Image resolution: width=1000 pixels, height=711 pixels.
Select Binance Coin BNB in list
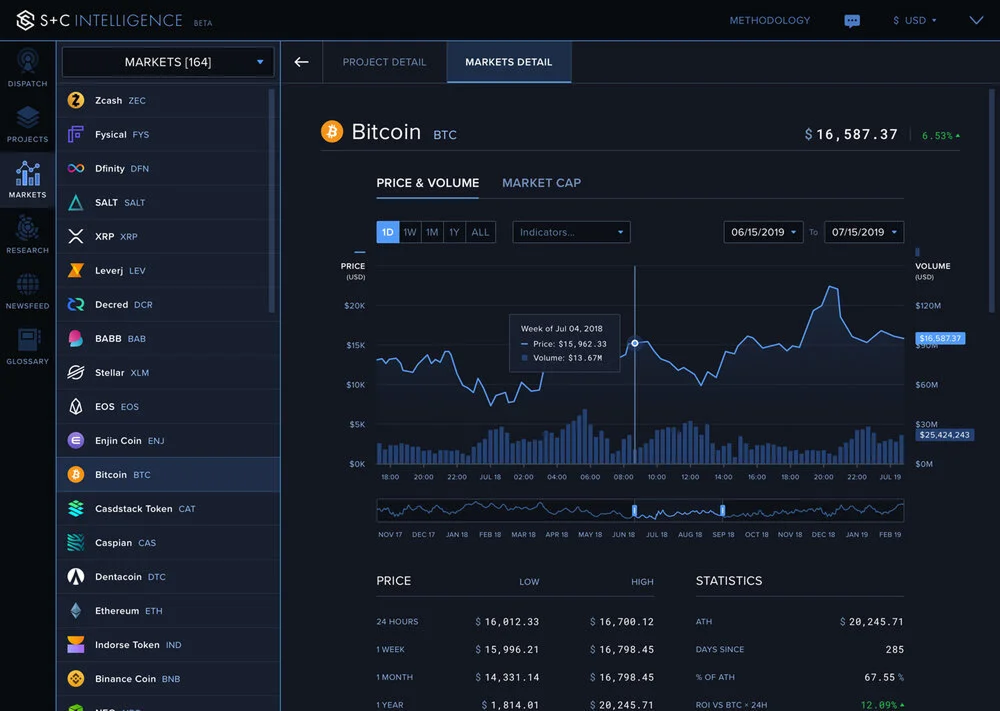point(168,678)
